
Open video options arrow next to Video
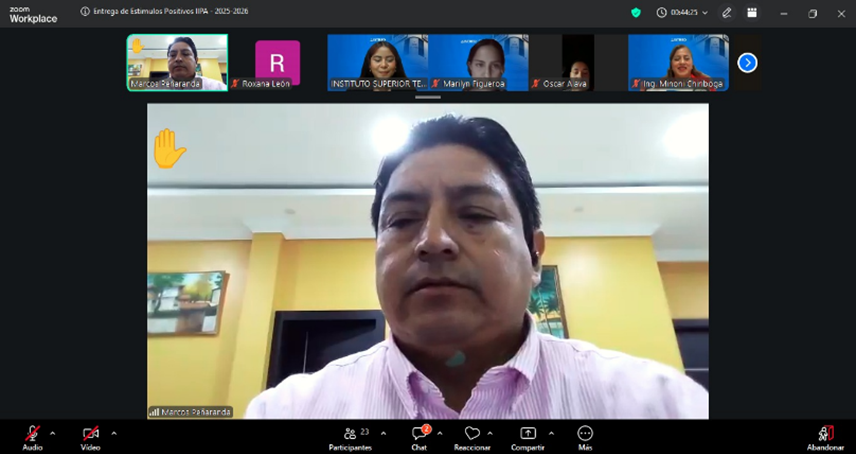click(114, 433)
